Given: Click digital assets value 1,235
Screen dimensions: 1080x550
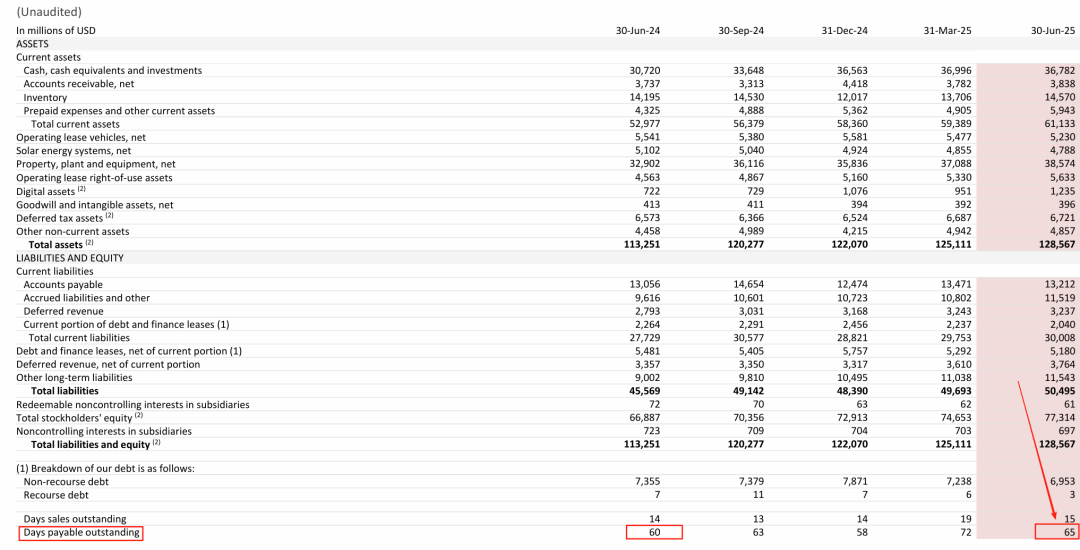Looking at the screenshot, I should (1063, 191).
